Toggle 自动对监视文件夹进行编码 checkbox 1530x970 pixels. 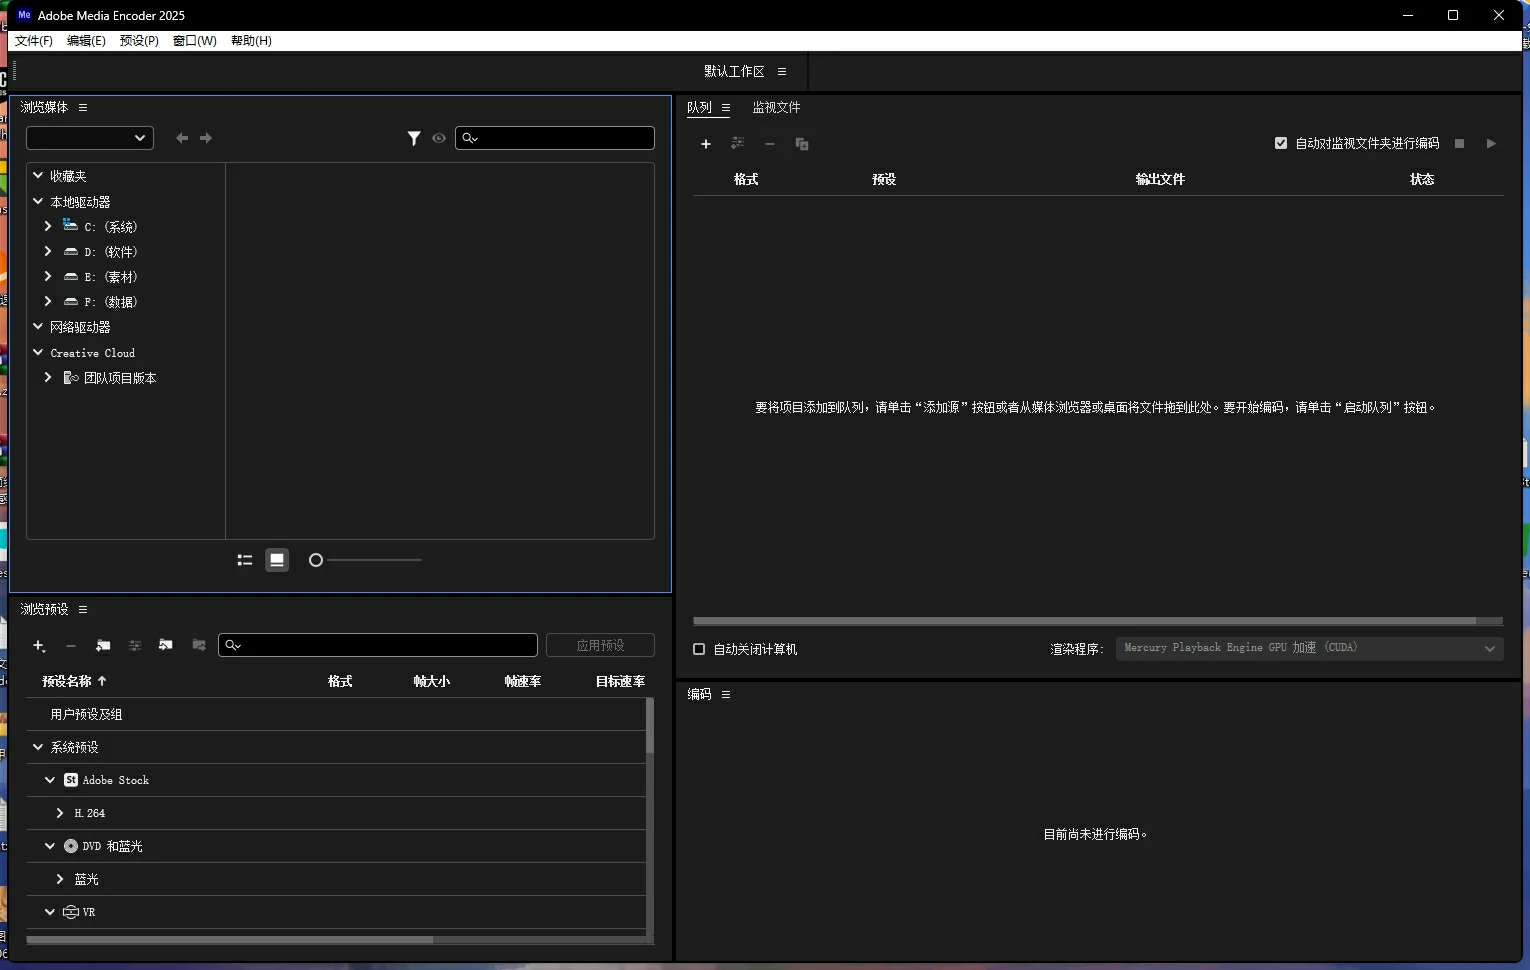[x=1281, y=143]
